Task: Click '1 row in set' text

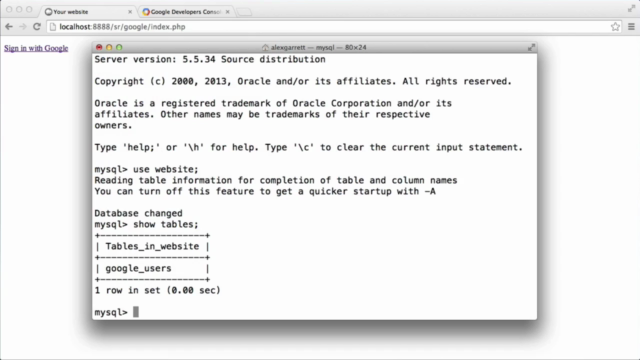Action: point(158,291)
